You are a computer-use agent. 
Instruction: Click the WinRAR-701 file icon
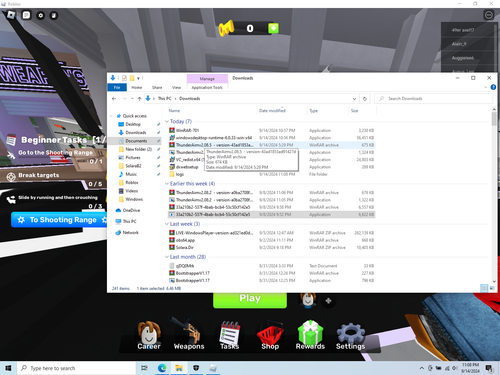172,130
